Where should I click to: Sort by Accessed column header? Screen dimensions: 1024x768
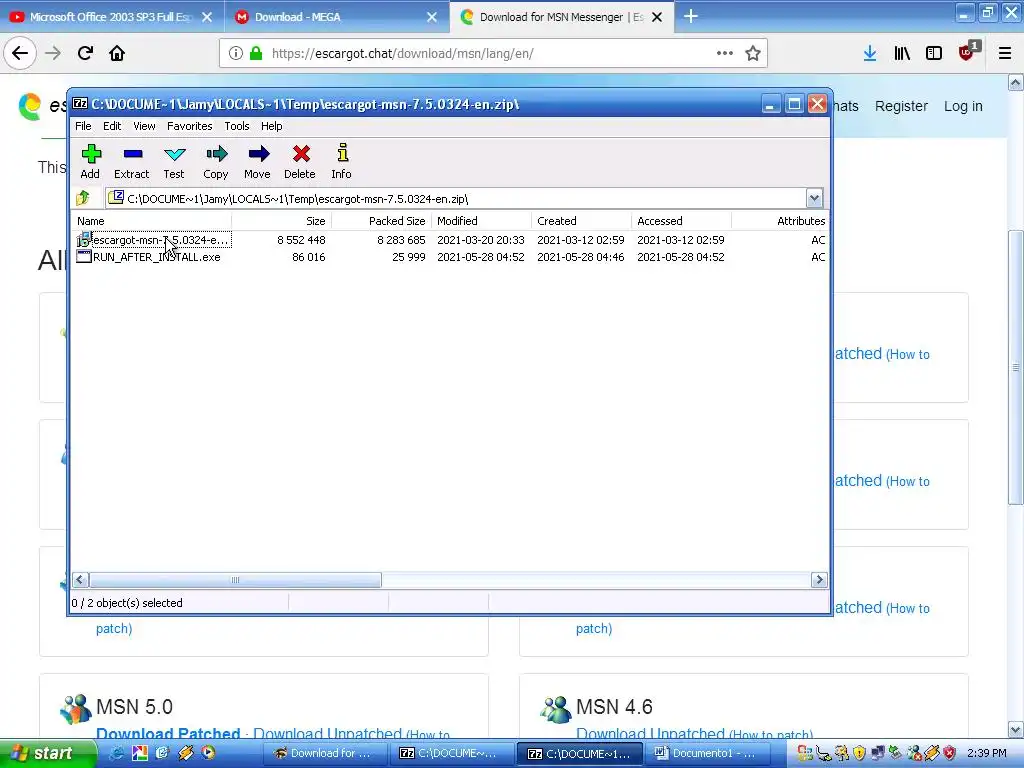(681, 221)
